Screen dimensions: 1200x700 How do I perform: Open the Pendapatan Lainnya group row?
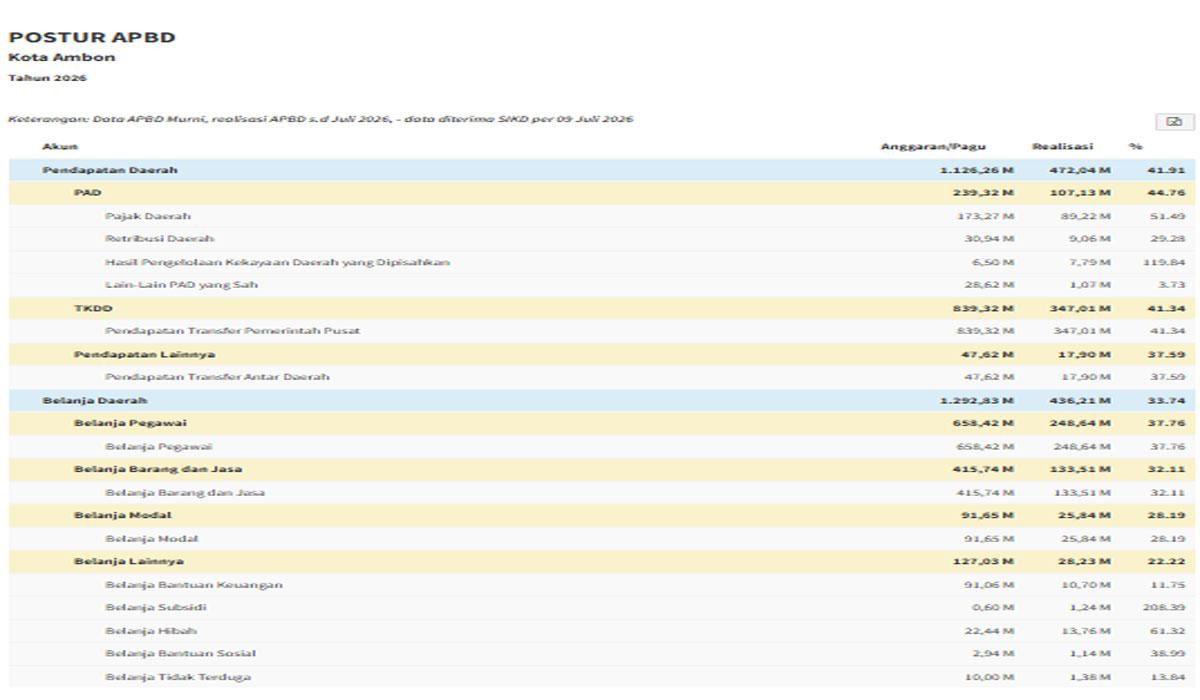[x=602, y=354]
